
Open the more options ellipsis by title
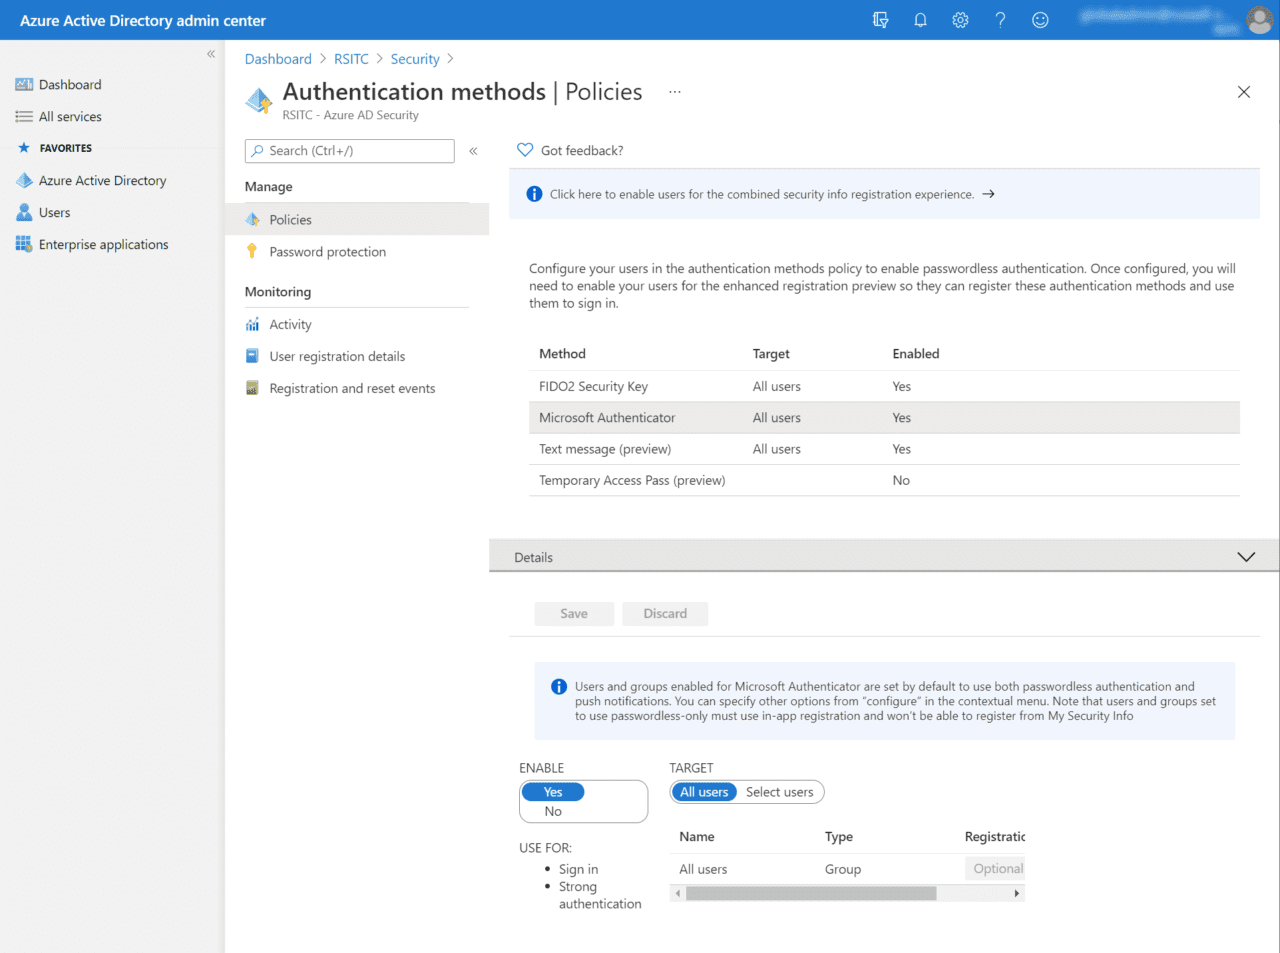675,92
